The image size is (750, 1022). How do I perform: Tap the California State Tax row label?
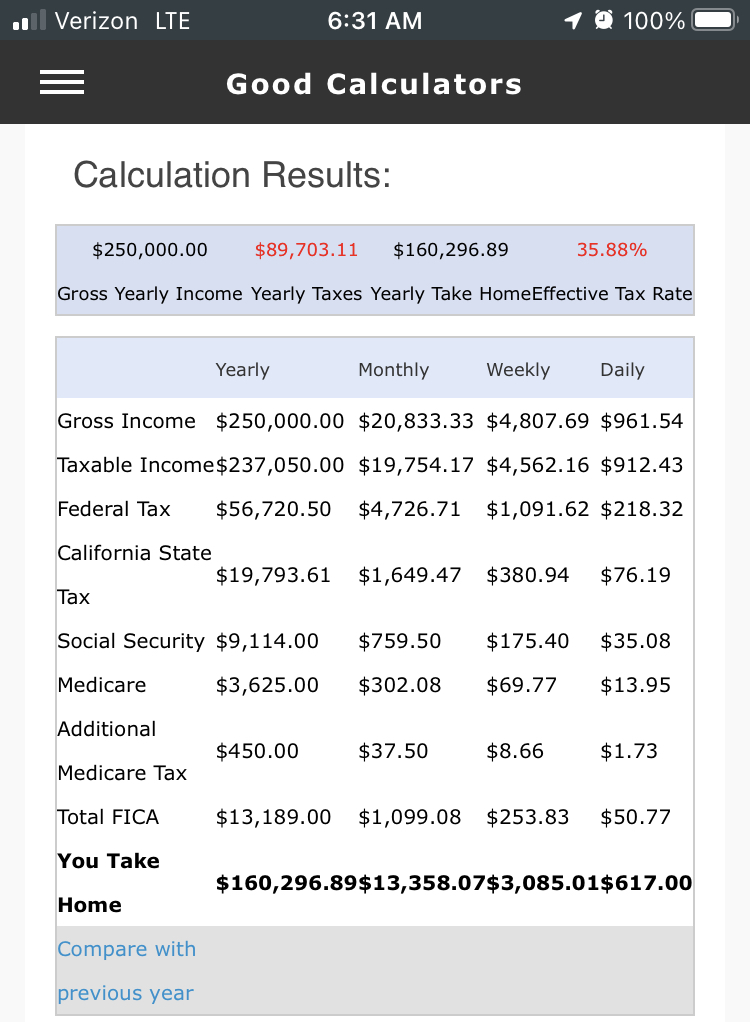click(134, 574)
